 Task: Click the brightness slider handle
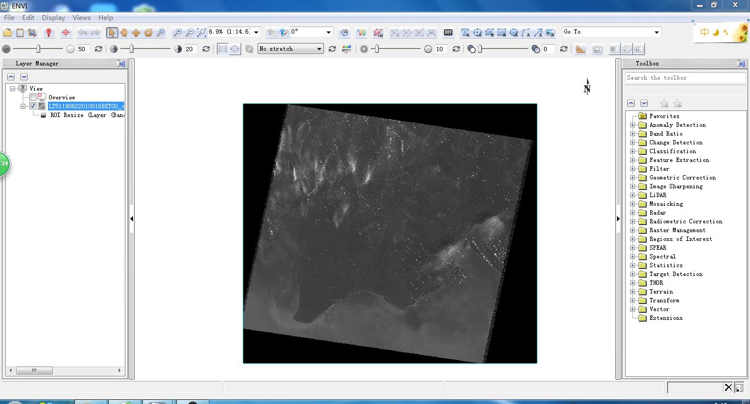coord(40,49)
